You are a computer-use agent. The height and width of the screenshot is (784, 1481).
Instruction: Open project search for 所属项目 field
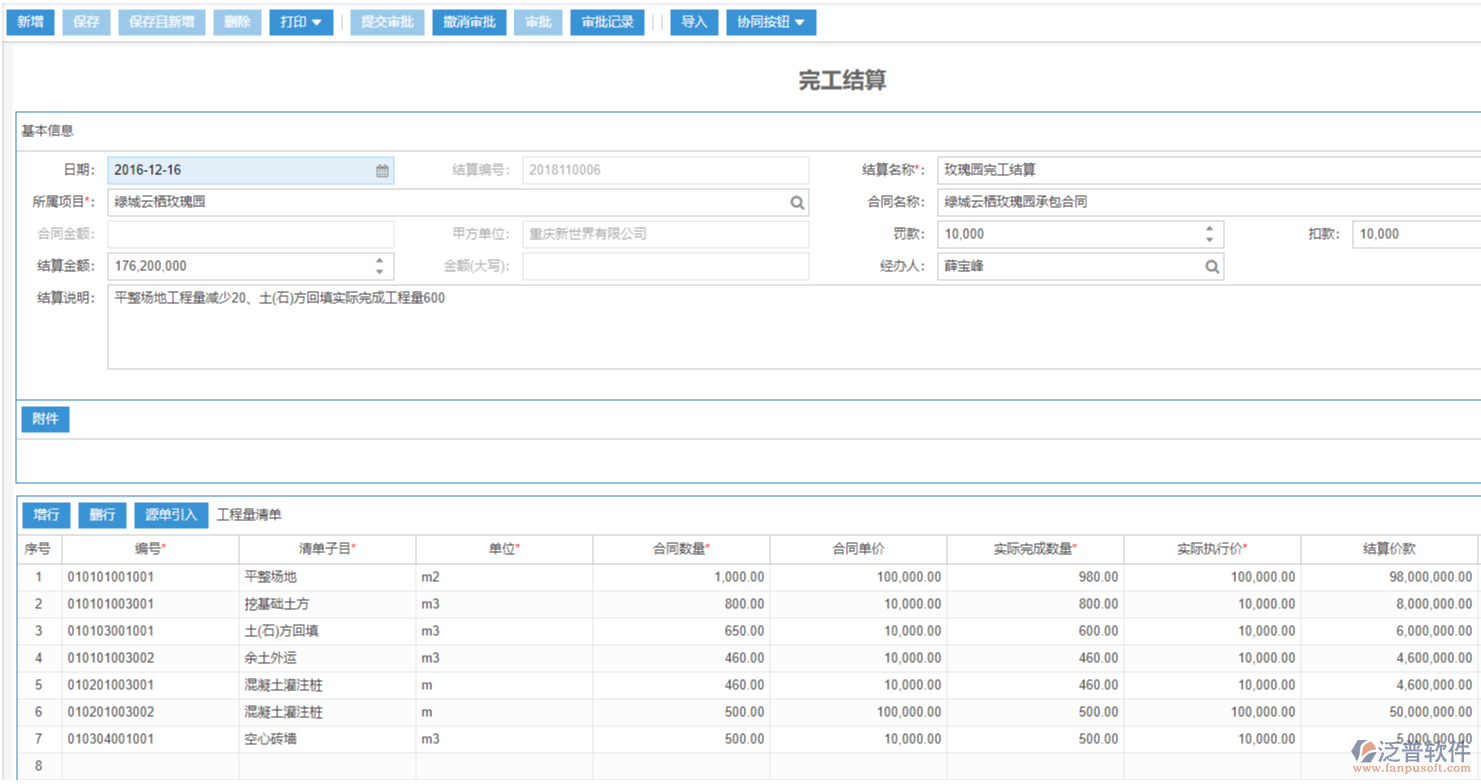click(797, 202)
